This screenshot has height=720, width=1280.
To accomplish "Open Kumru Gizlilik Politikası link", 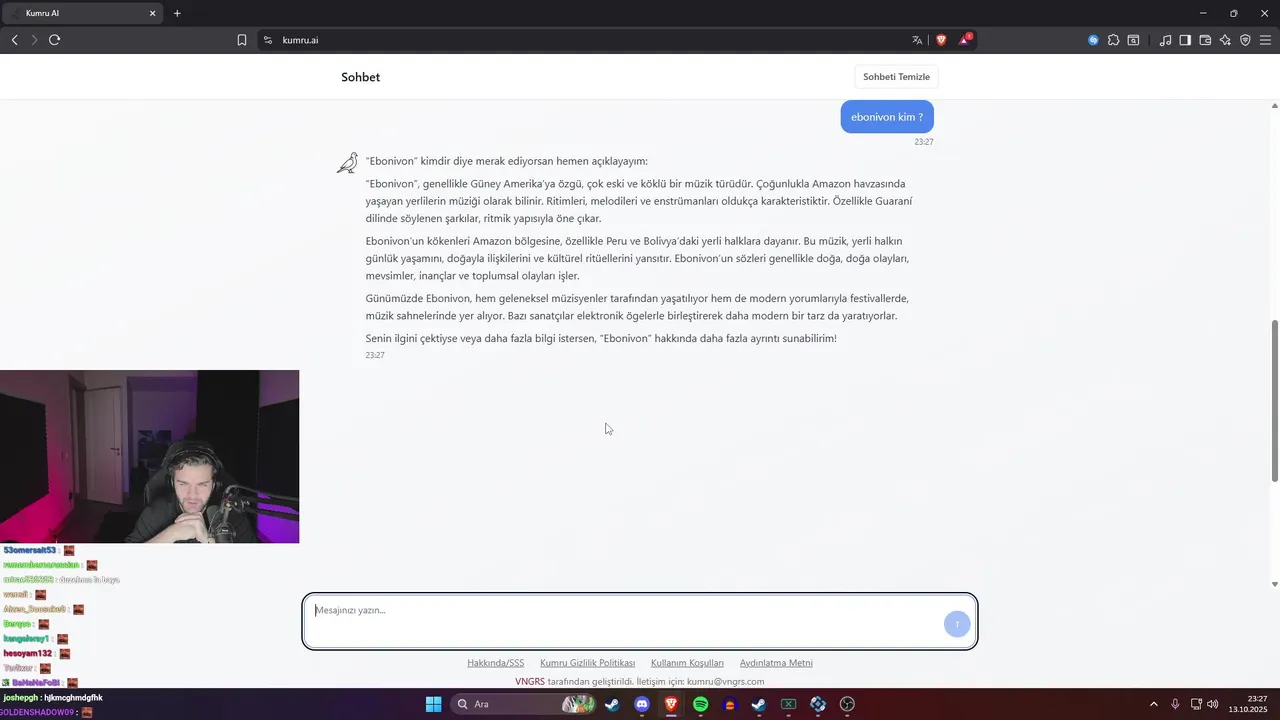I will (x=587, y=663).
